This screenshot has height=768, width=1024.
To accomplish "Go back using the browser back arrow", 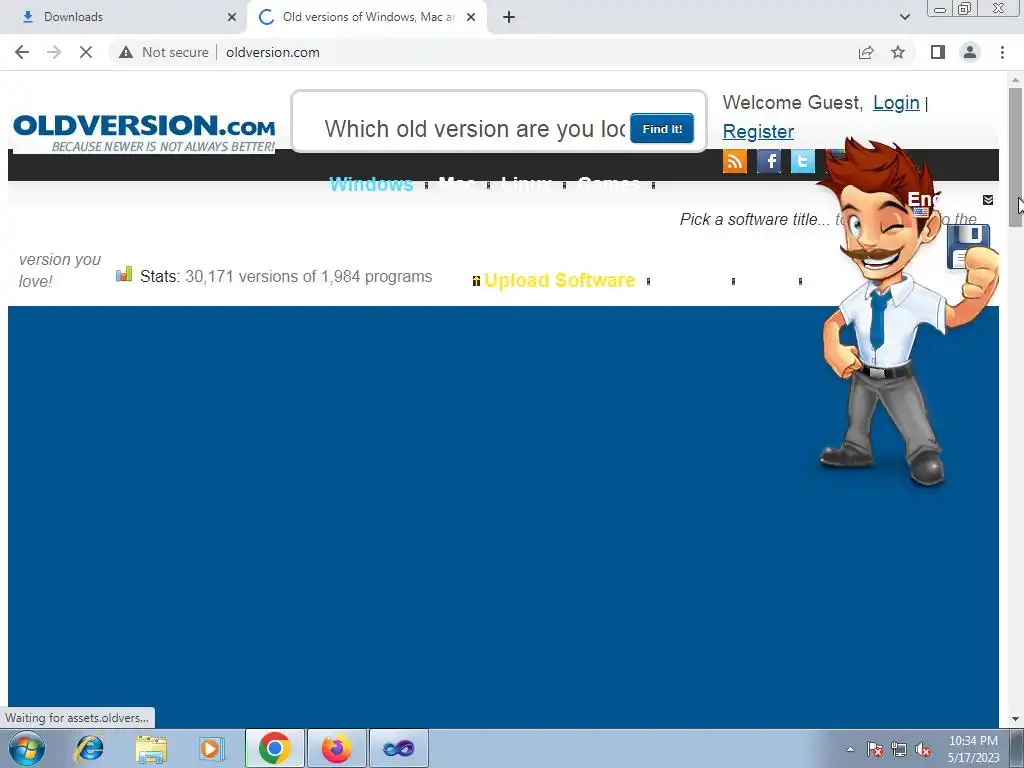I will (22, 52).
